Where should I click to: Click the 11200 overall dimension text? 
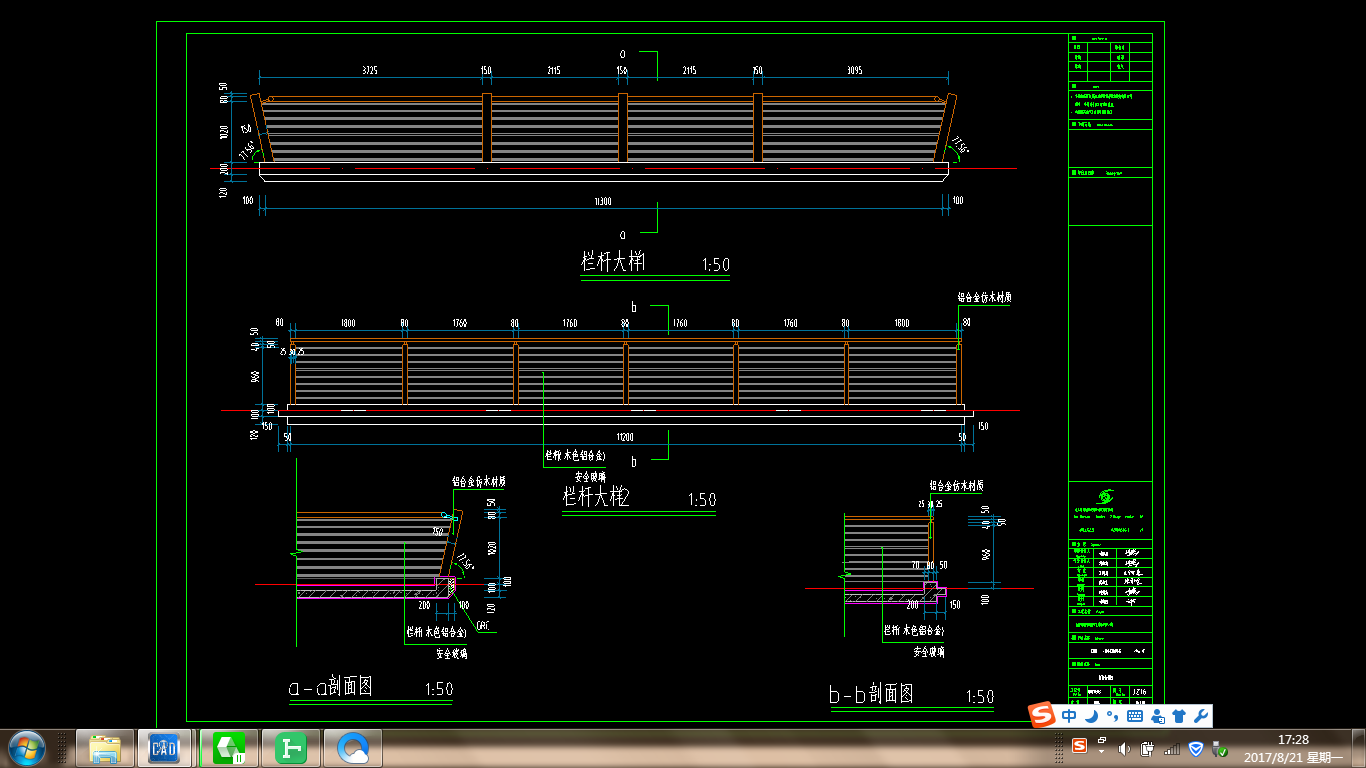tap(625, 438)
